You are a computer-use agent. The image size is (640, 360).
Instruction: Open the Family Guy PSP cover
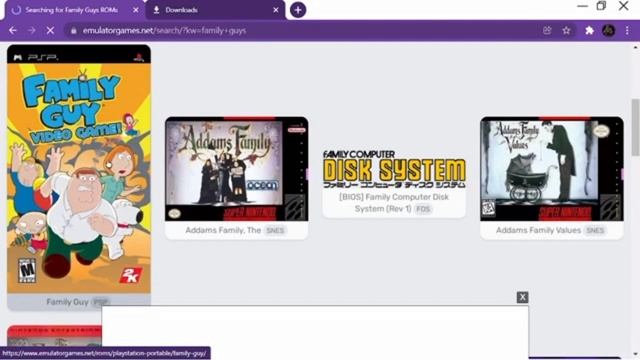(79, 169)
